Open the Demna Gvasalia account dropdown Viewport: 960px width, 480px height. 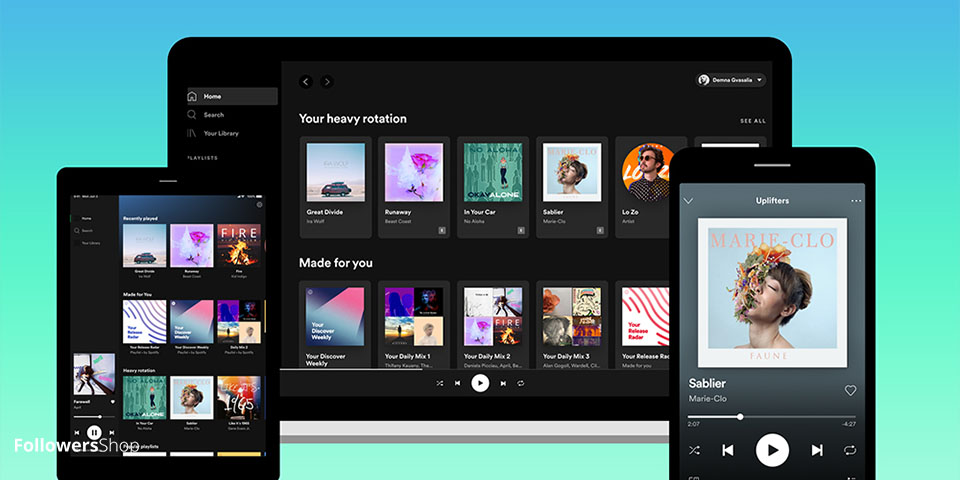click(731, 80)
